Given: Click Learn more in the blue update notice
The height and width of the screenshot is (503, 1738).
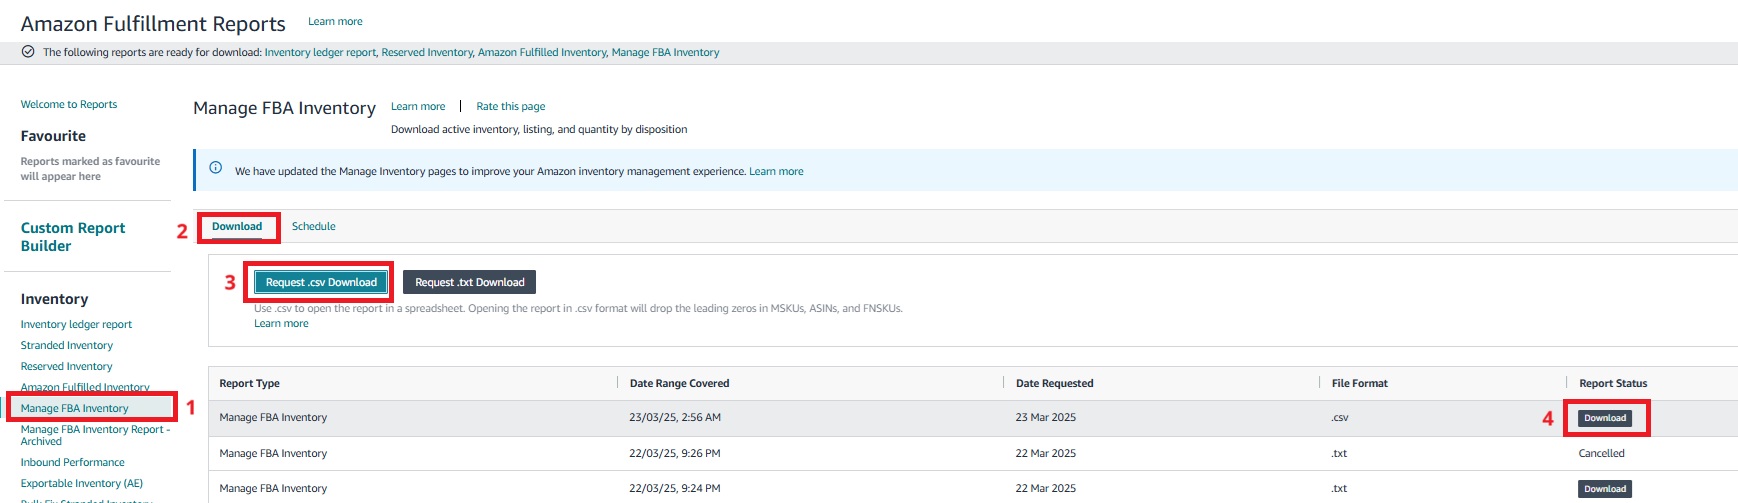Looking at the screenshot, I should [776, 172].
